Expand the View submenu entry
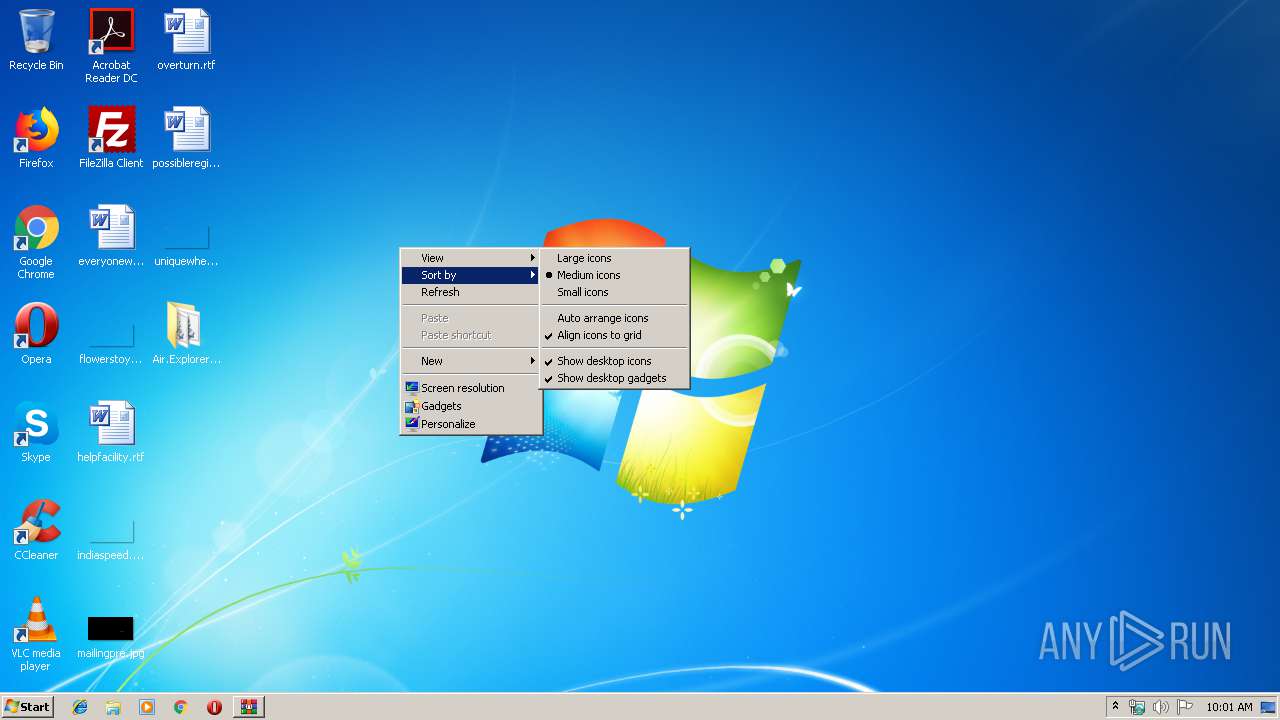Viewport: 1280px width, 720px height. [x=470, y=258]
